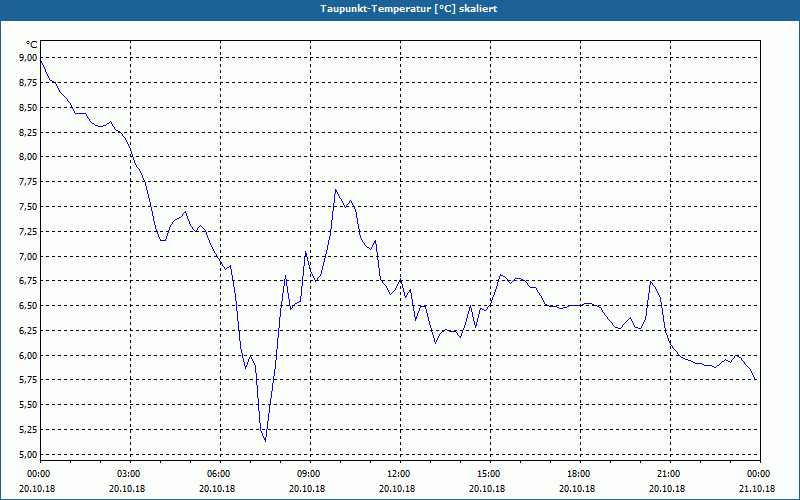Select the 5,25 y-axis label
Image resolution: width=800 pixels, height=500 pixels.
(x=29, y=430)
